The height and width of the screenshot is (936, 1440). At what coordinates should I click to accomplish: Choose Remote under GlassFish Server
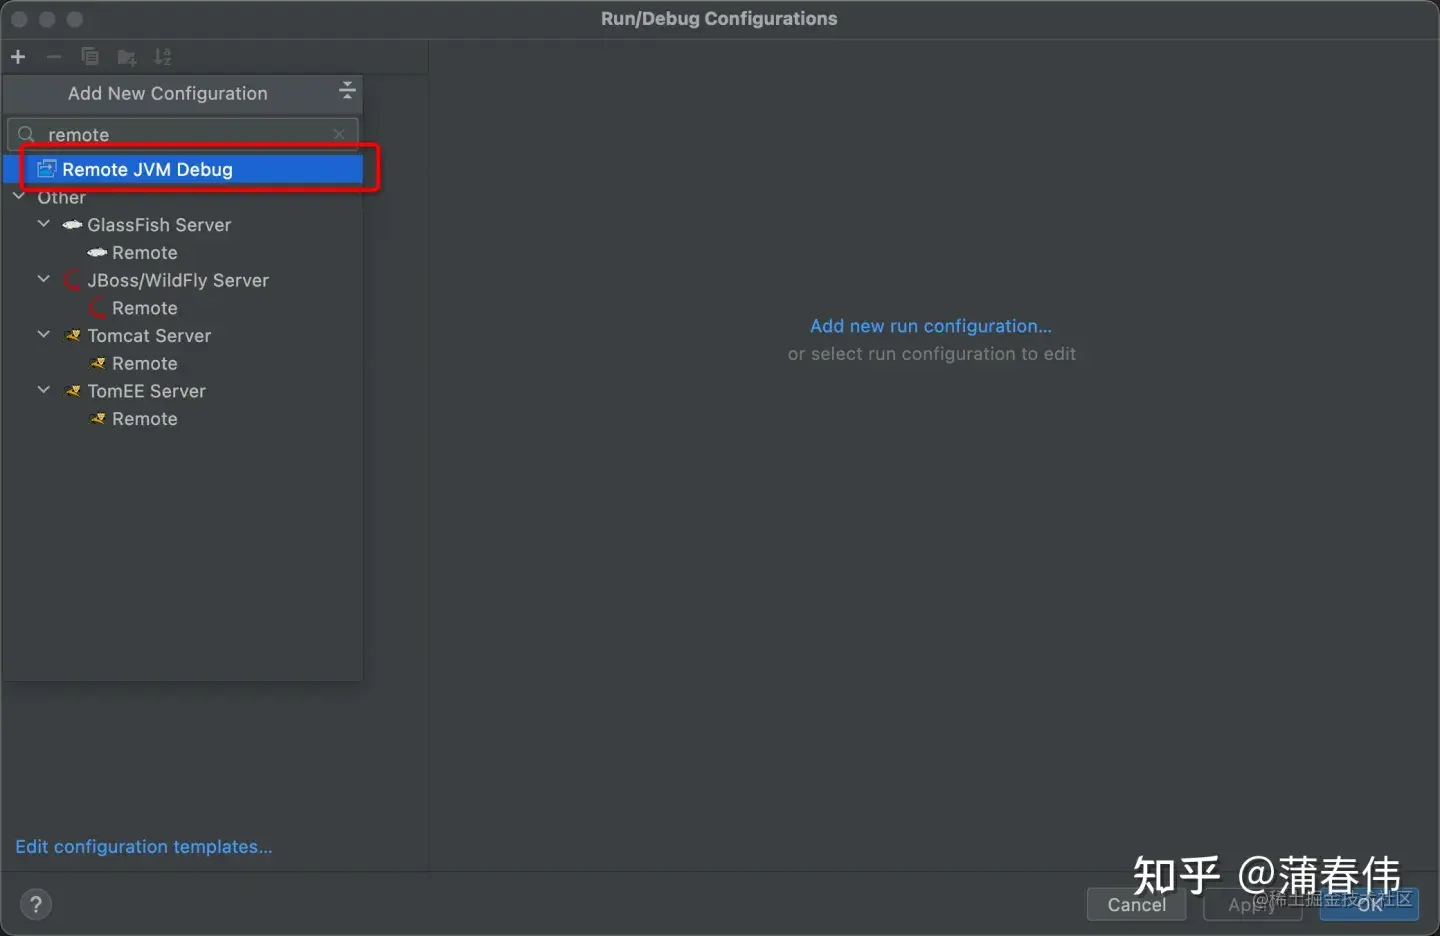click(145, 253)
